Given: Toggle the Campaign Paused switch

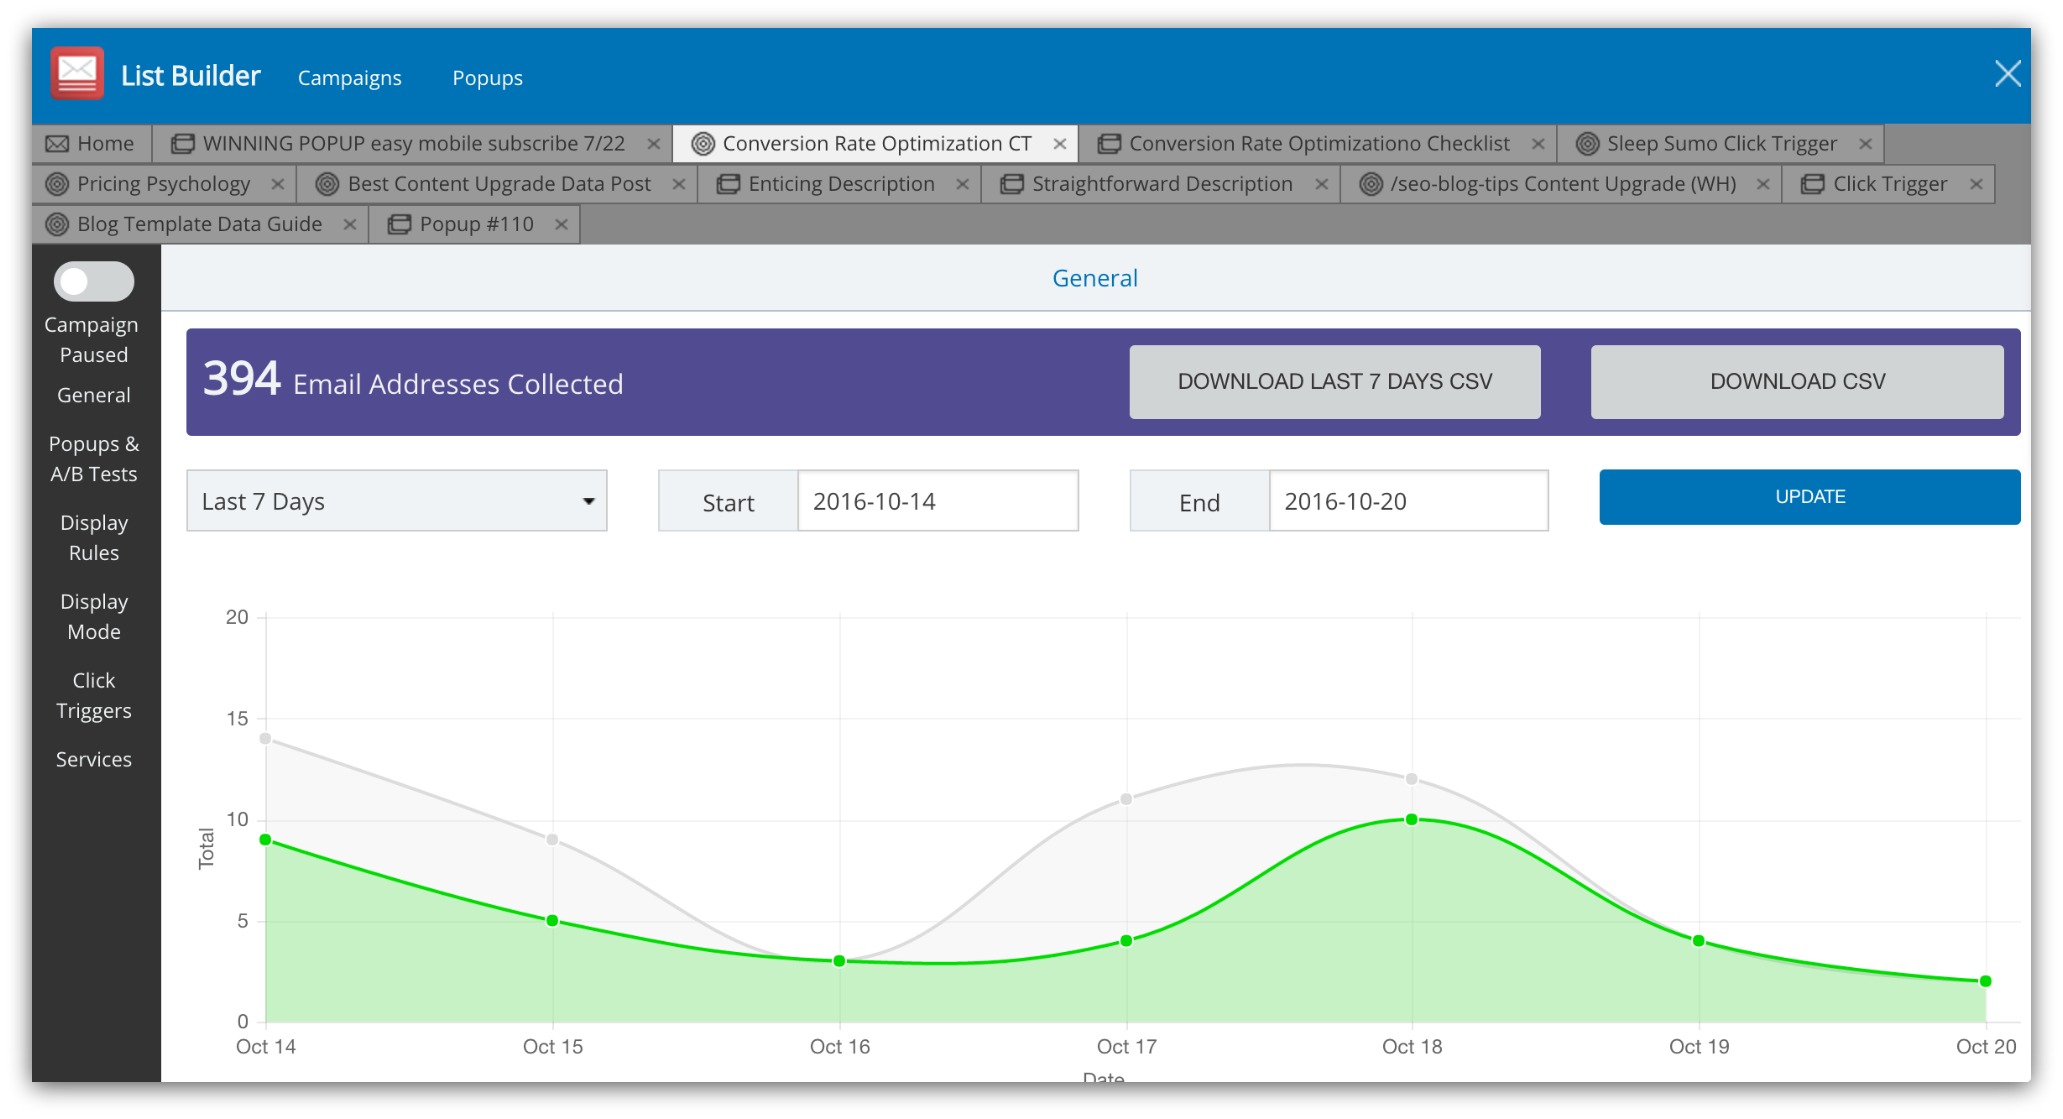Looking at the screenshot, I should pyautogui.click(x=94, y=282).
